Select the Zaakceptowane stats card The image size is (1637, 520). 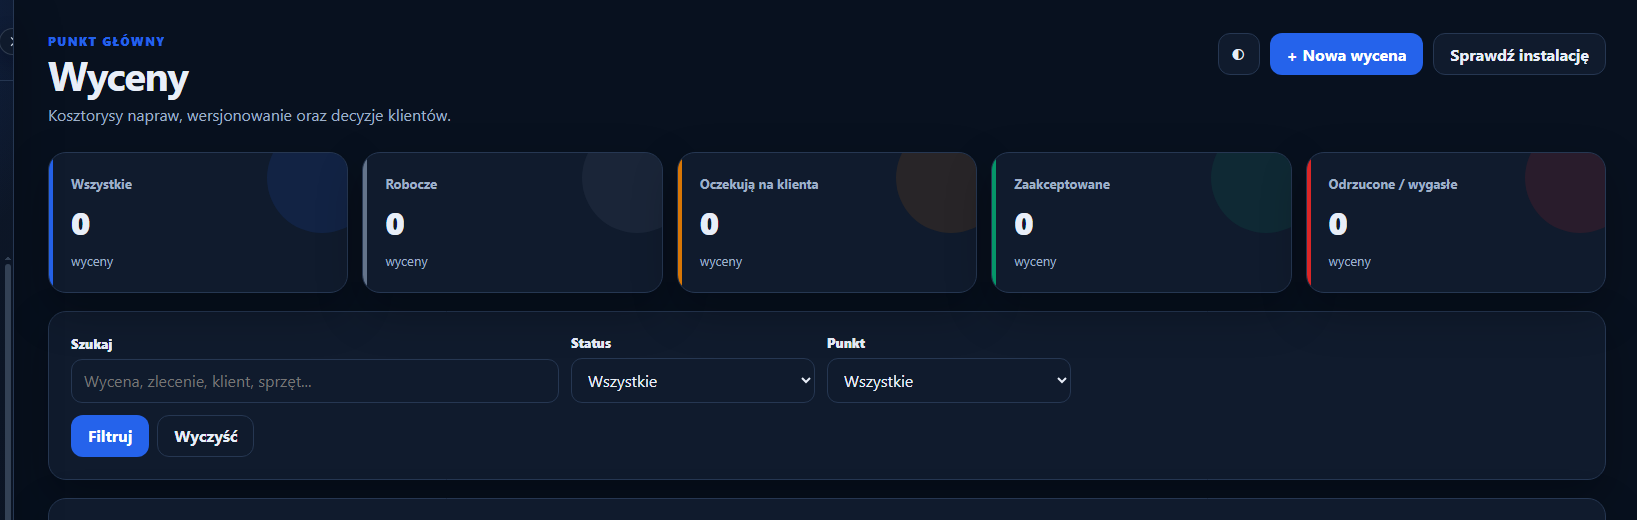(x=1141, y=222)
